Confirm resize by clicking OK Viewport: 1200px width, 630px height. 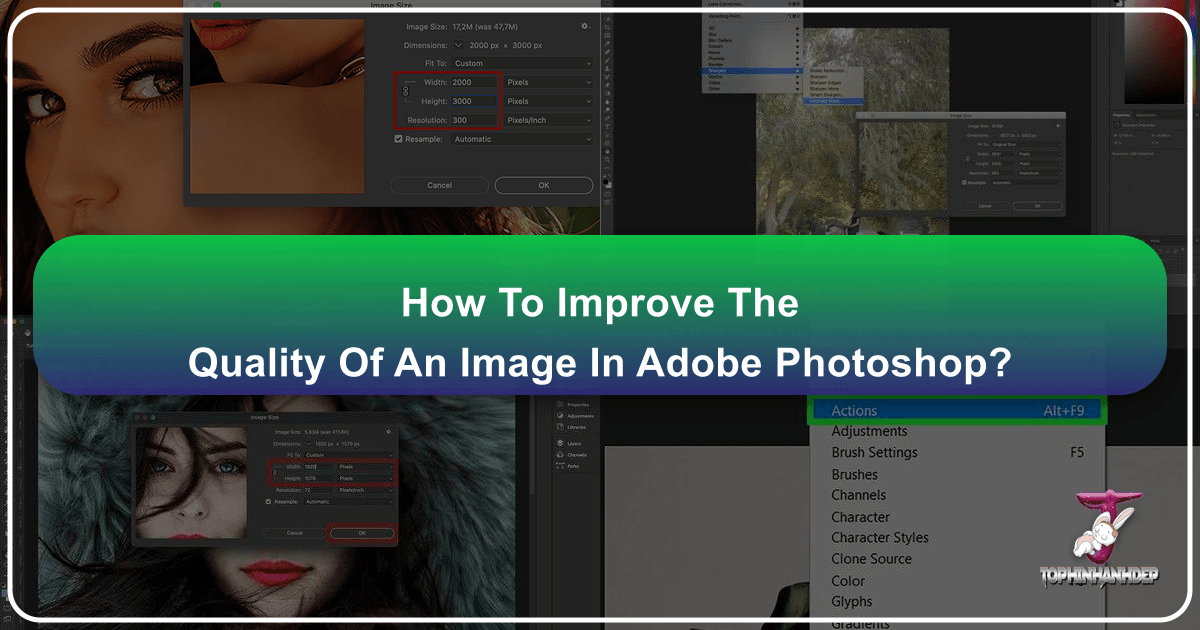543,185
